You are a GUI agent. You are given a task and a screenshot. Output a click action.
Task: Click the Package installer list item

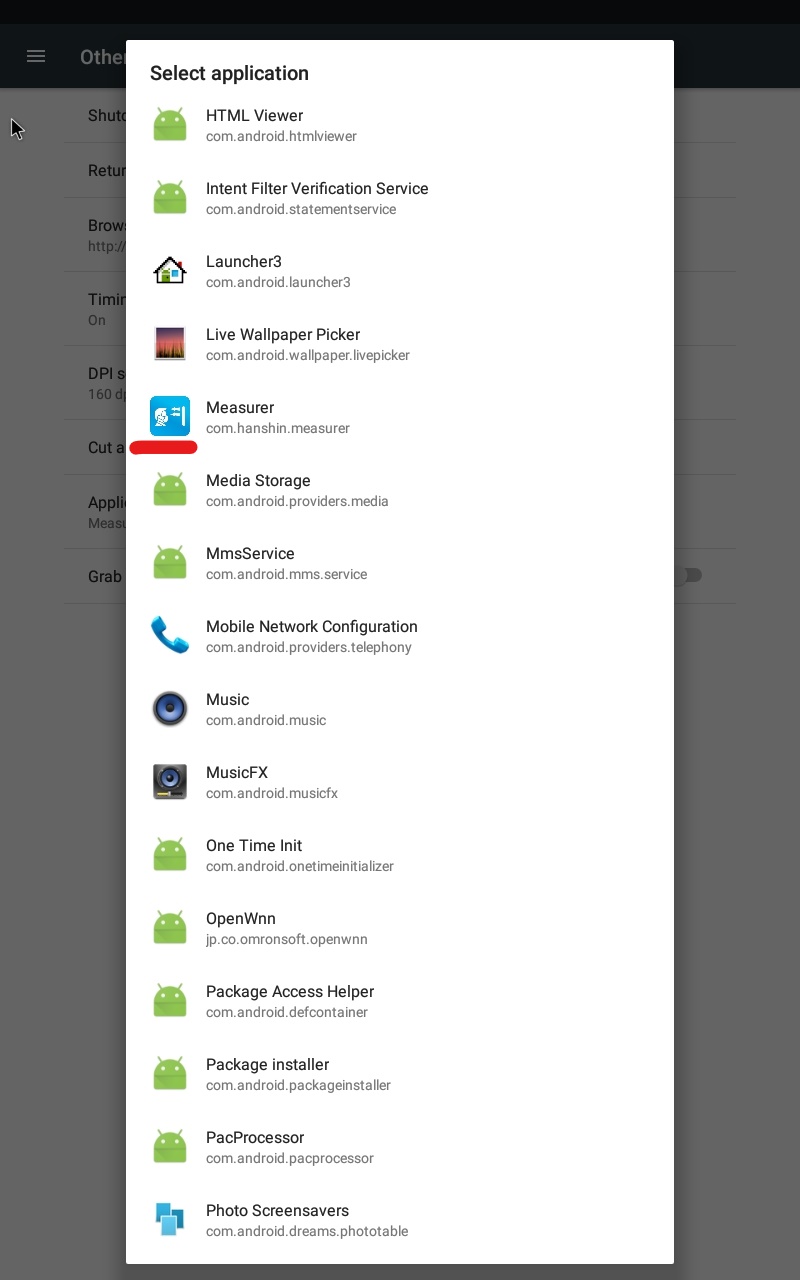(x=400, y=1074)
